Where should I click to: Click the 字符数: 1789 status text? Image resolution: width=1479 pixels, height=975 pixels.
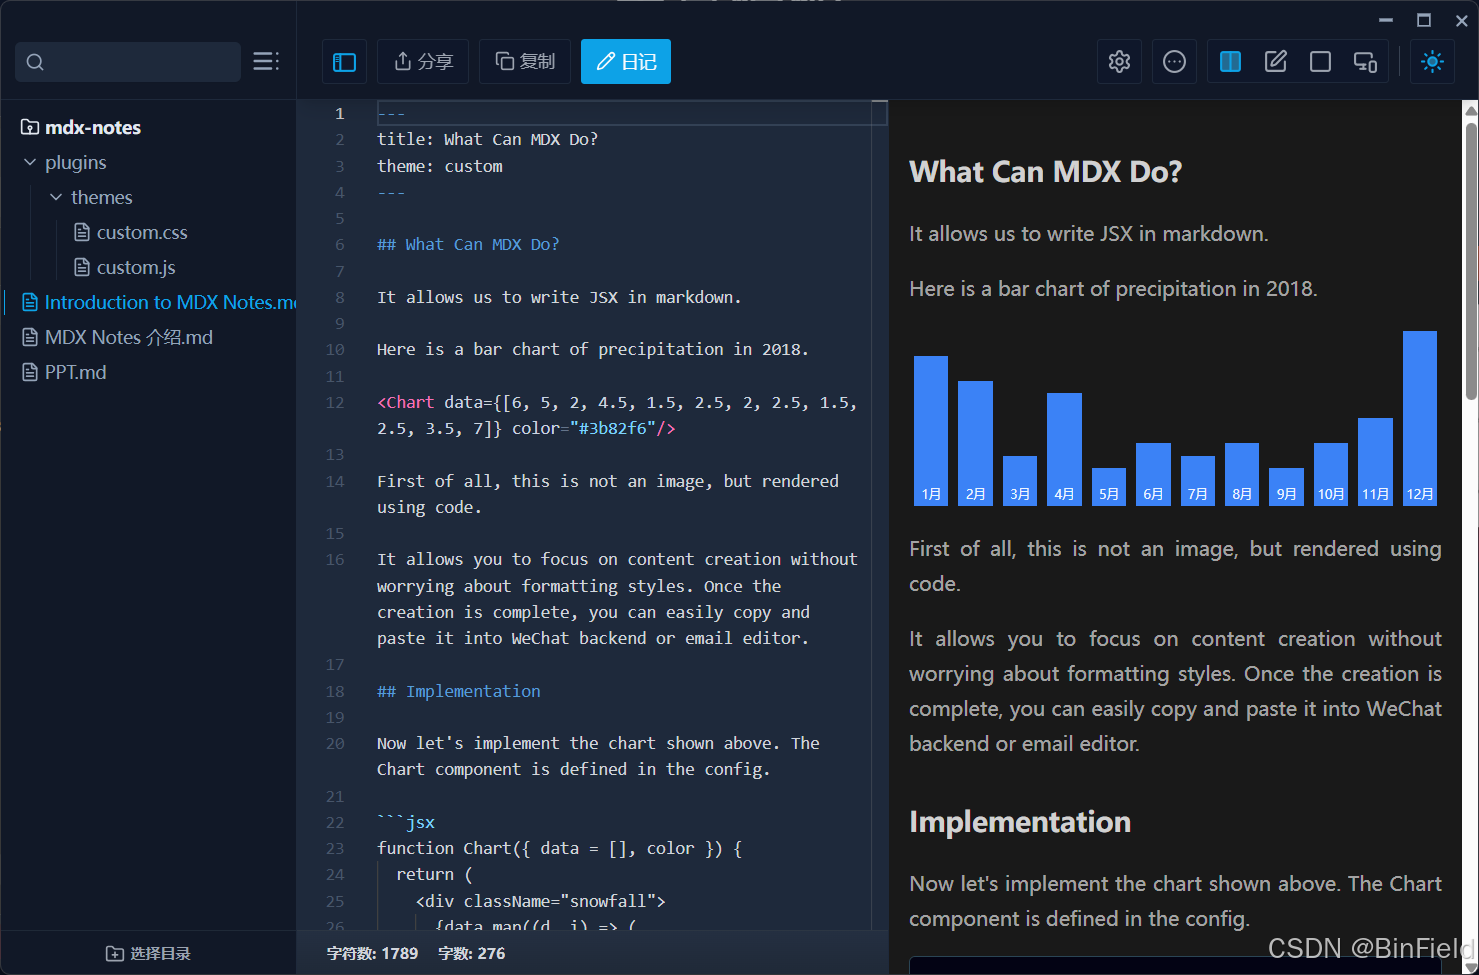pos(372,953)
